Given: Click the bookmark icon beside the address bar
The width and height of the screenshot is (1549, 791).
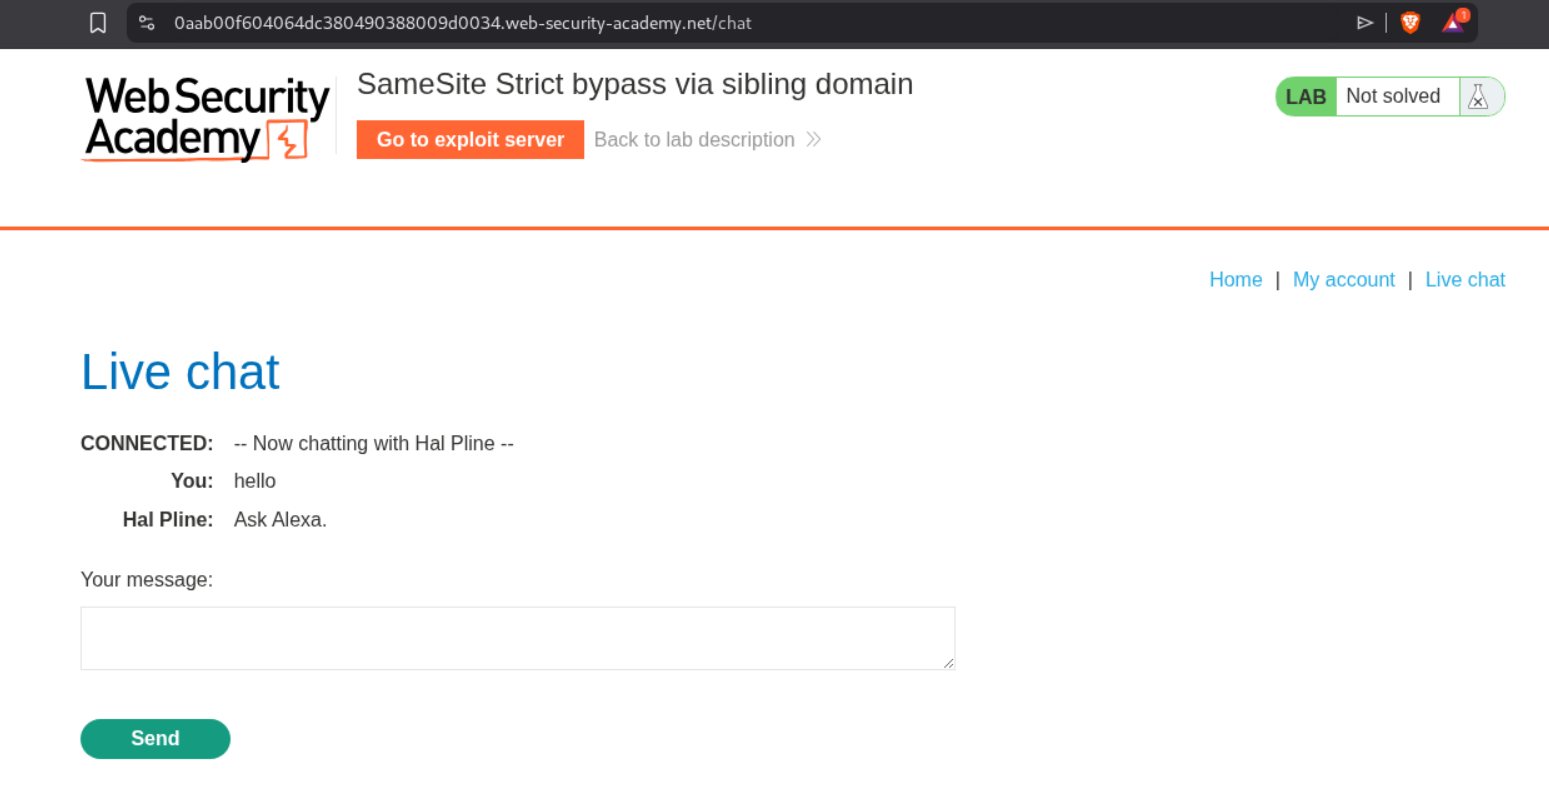Looking at the screenshot, I should tap(98, 23).
